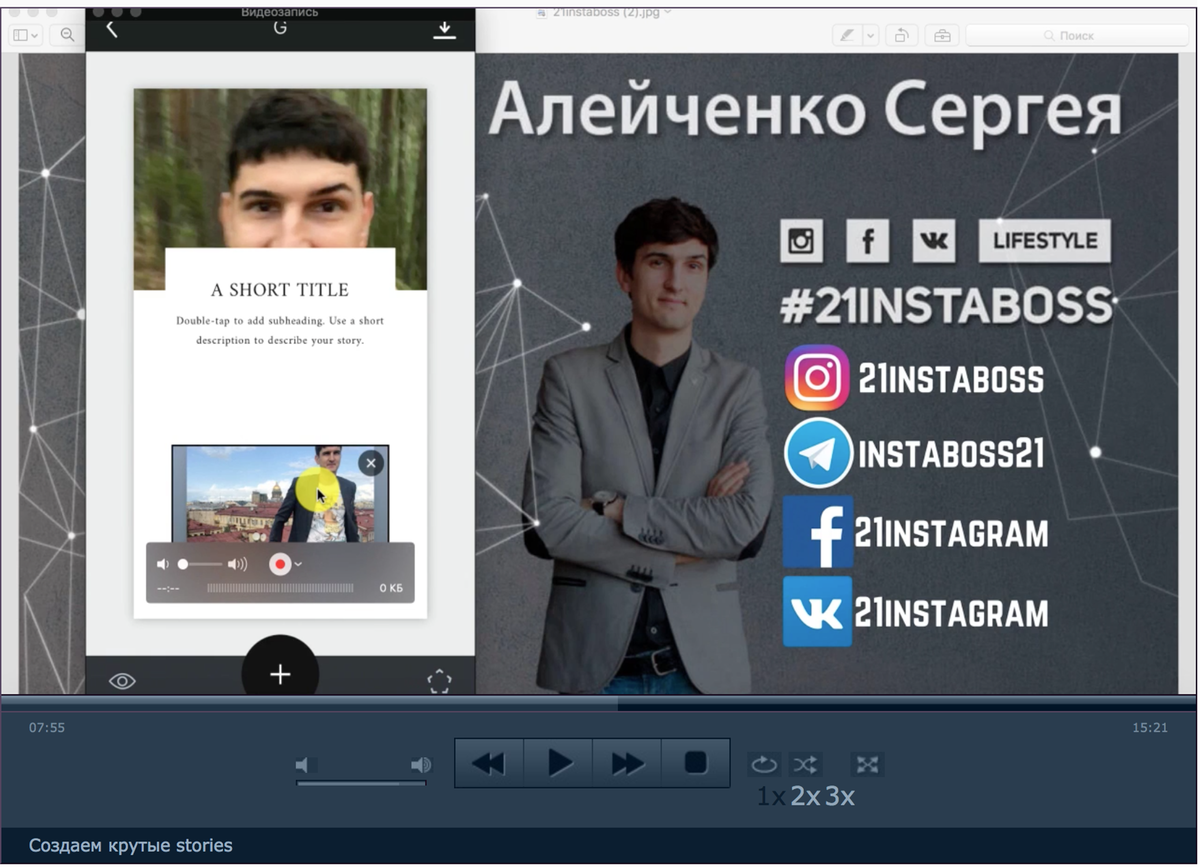Adjust the recording panel volume slider

(200, 564)
